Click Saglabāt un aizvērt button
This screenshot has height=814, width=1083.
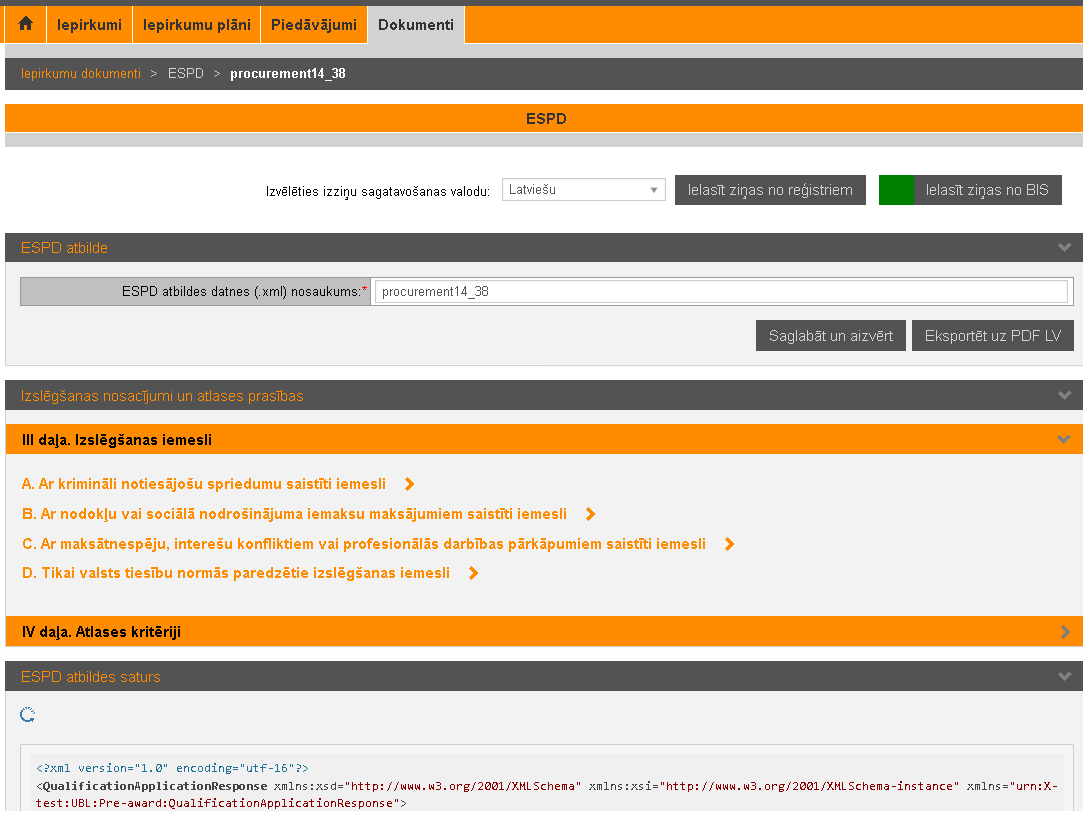coord(830,336)
